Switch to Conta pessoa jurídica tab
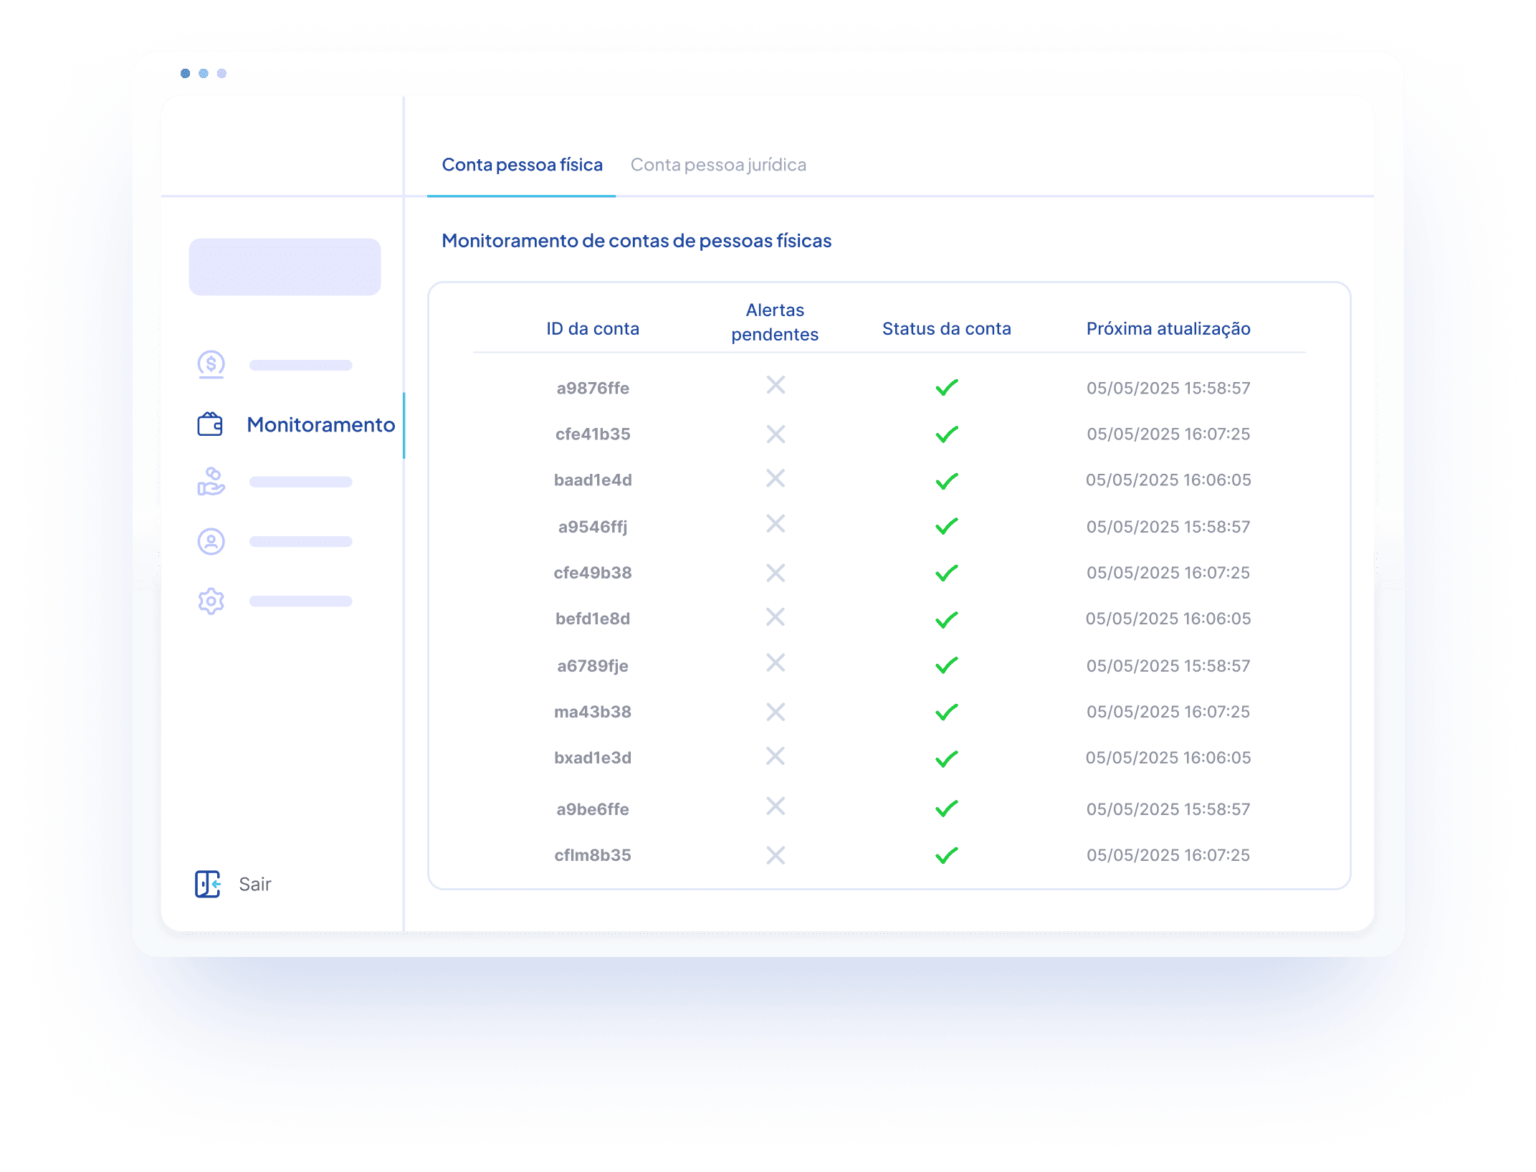Viewport: 1536px width, 1172px height. tap(718, 164)
